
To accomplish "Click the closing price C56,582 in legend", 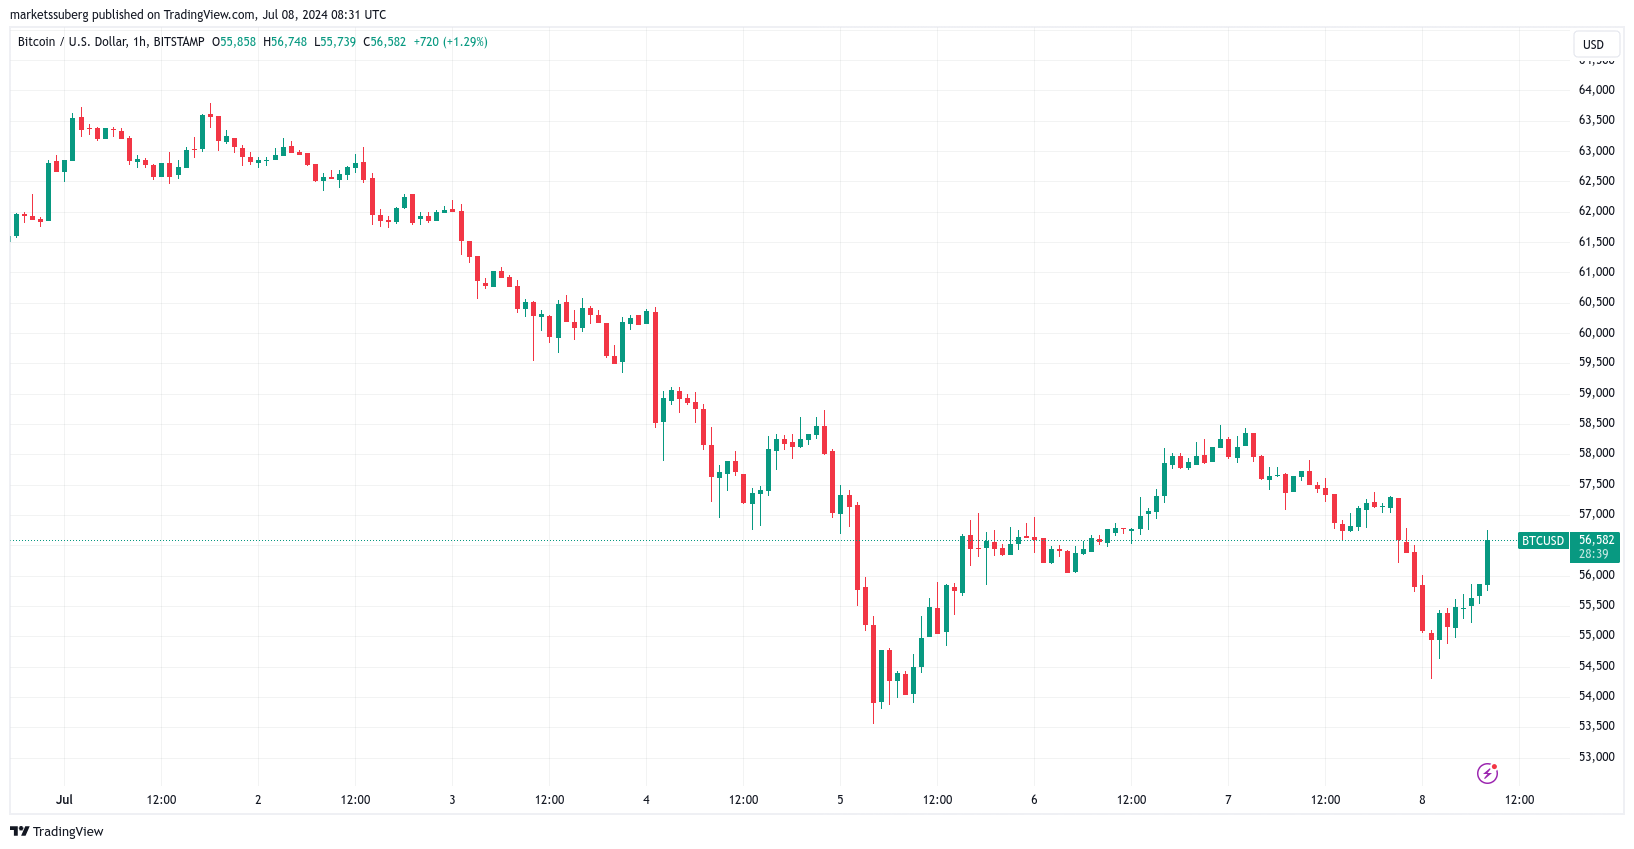I will [384, 42].
